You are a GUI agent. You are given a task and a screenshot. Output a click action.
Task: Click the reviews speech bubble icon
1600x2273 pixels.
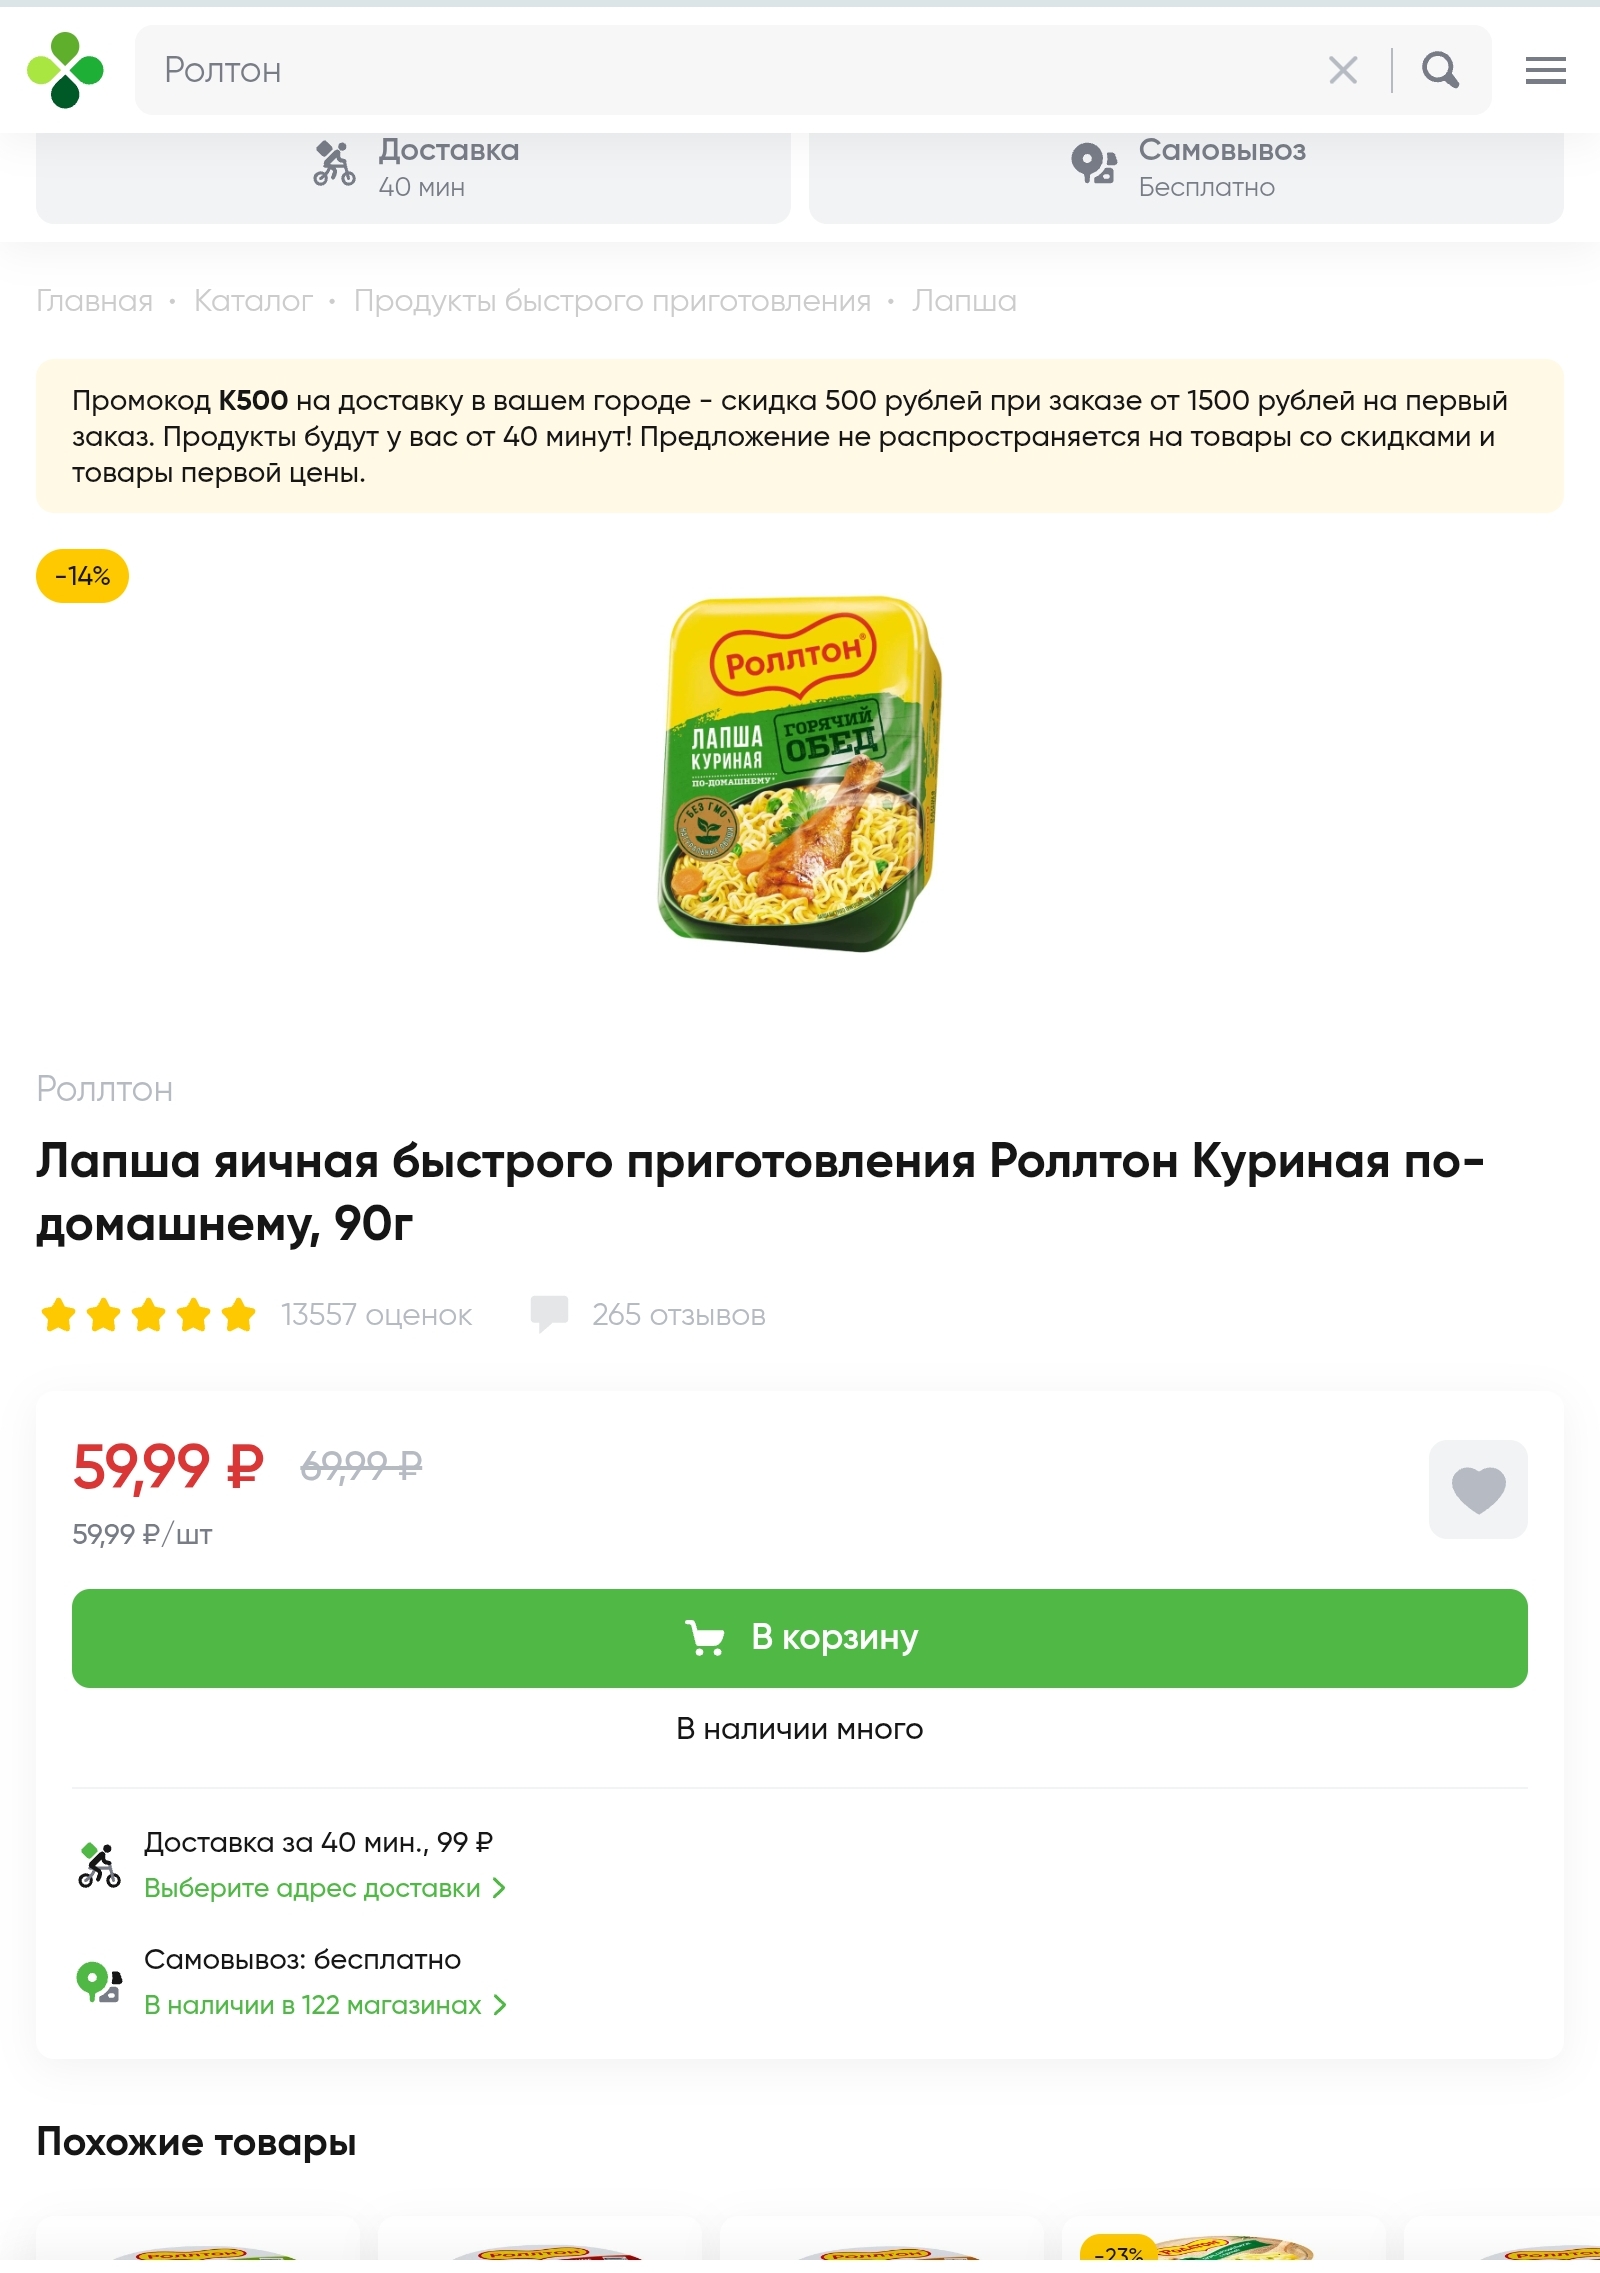tap(549, 1313)
